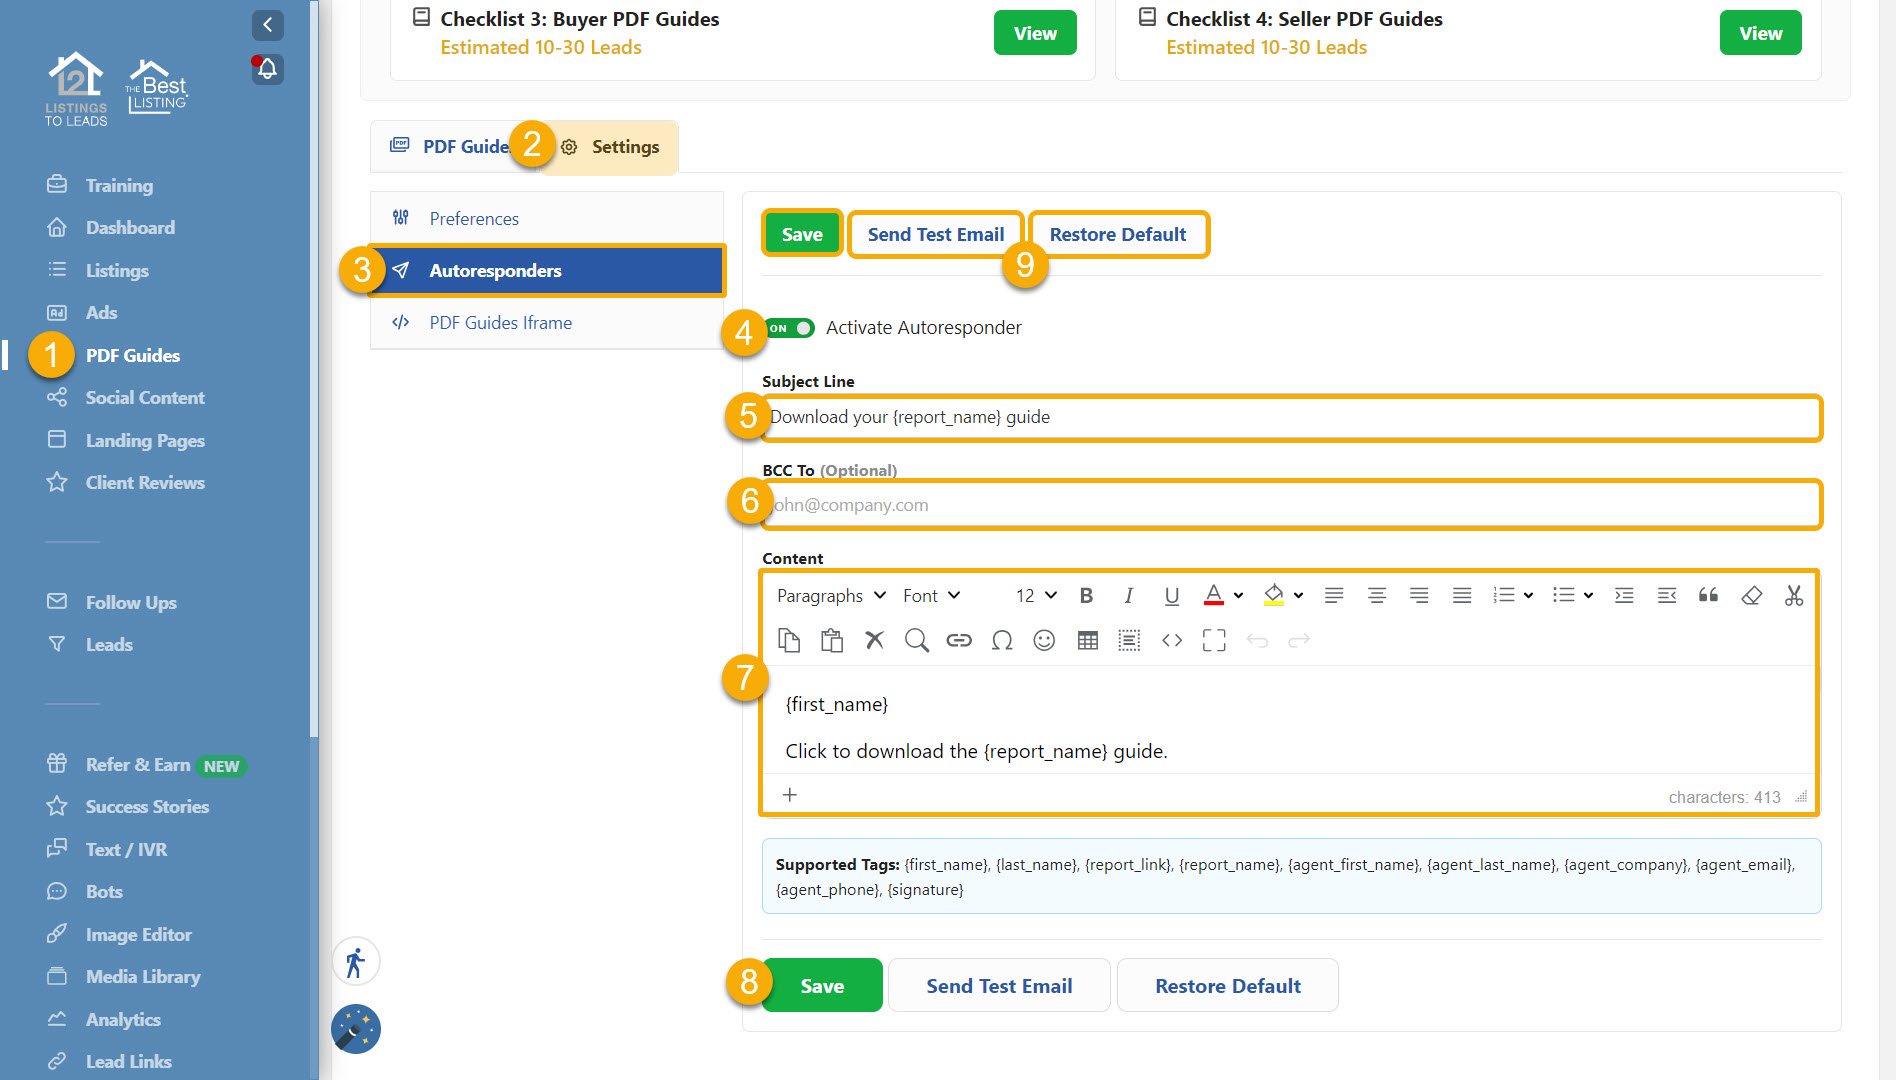Open the Paragraphs style dropdown

[x=831, y=595]
